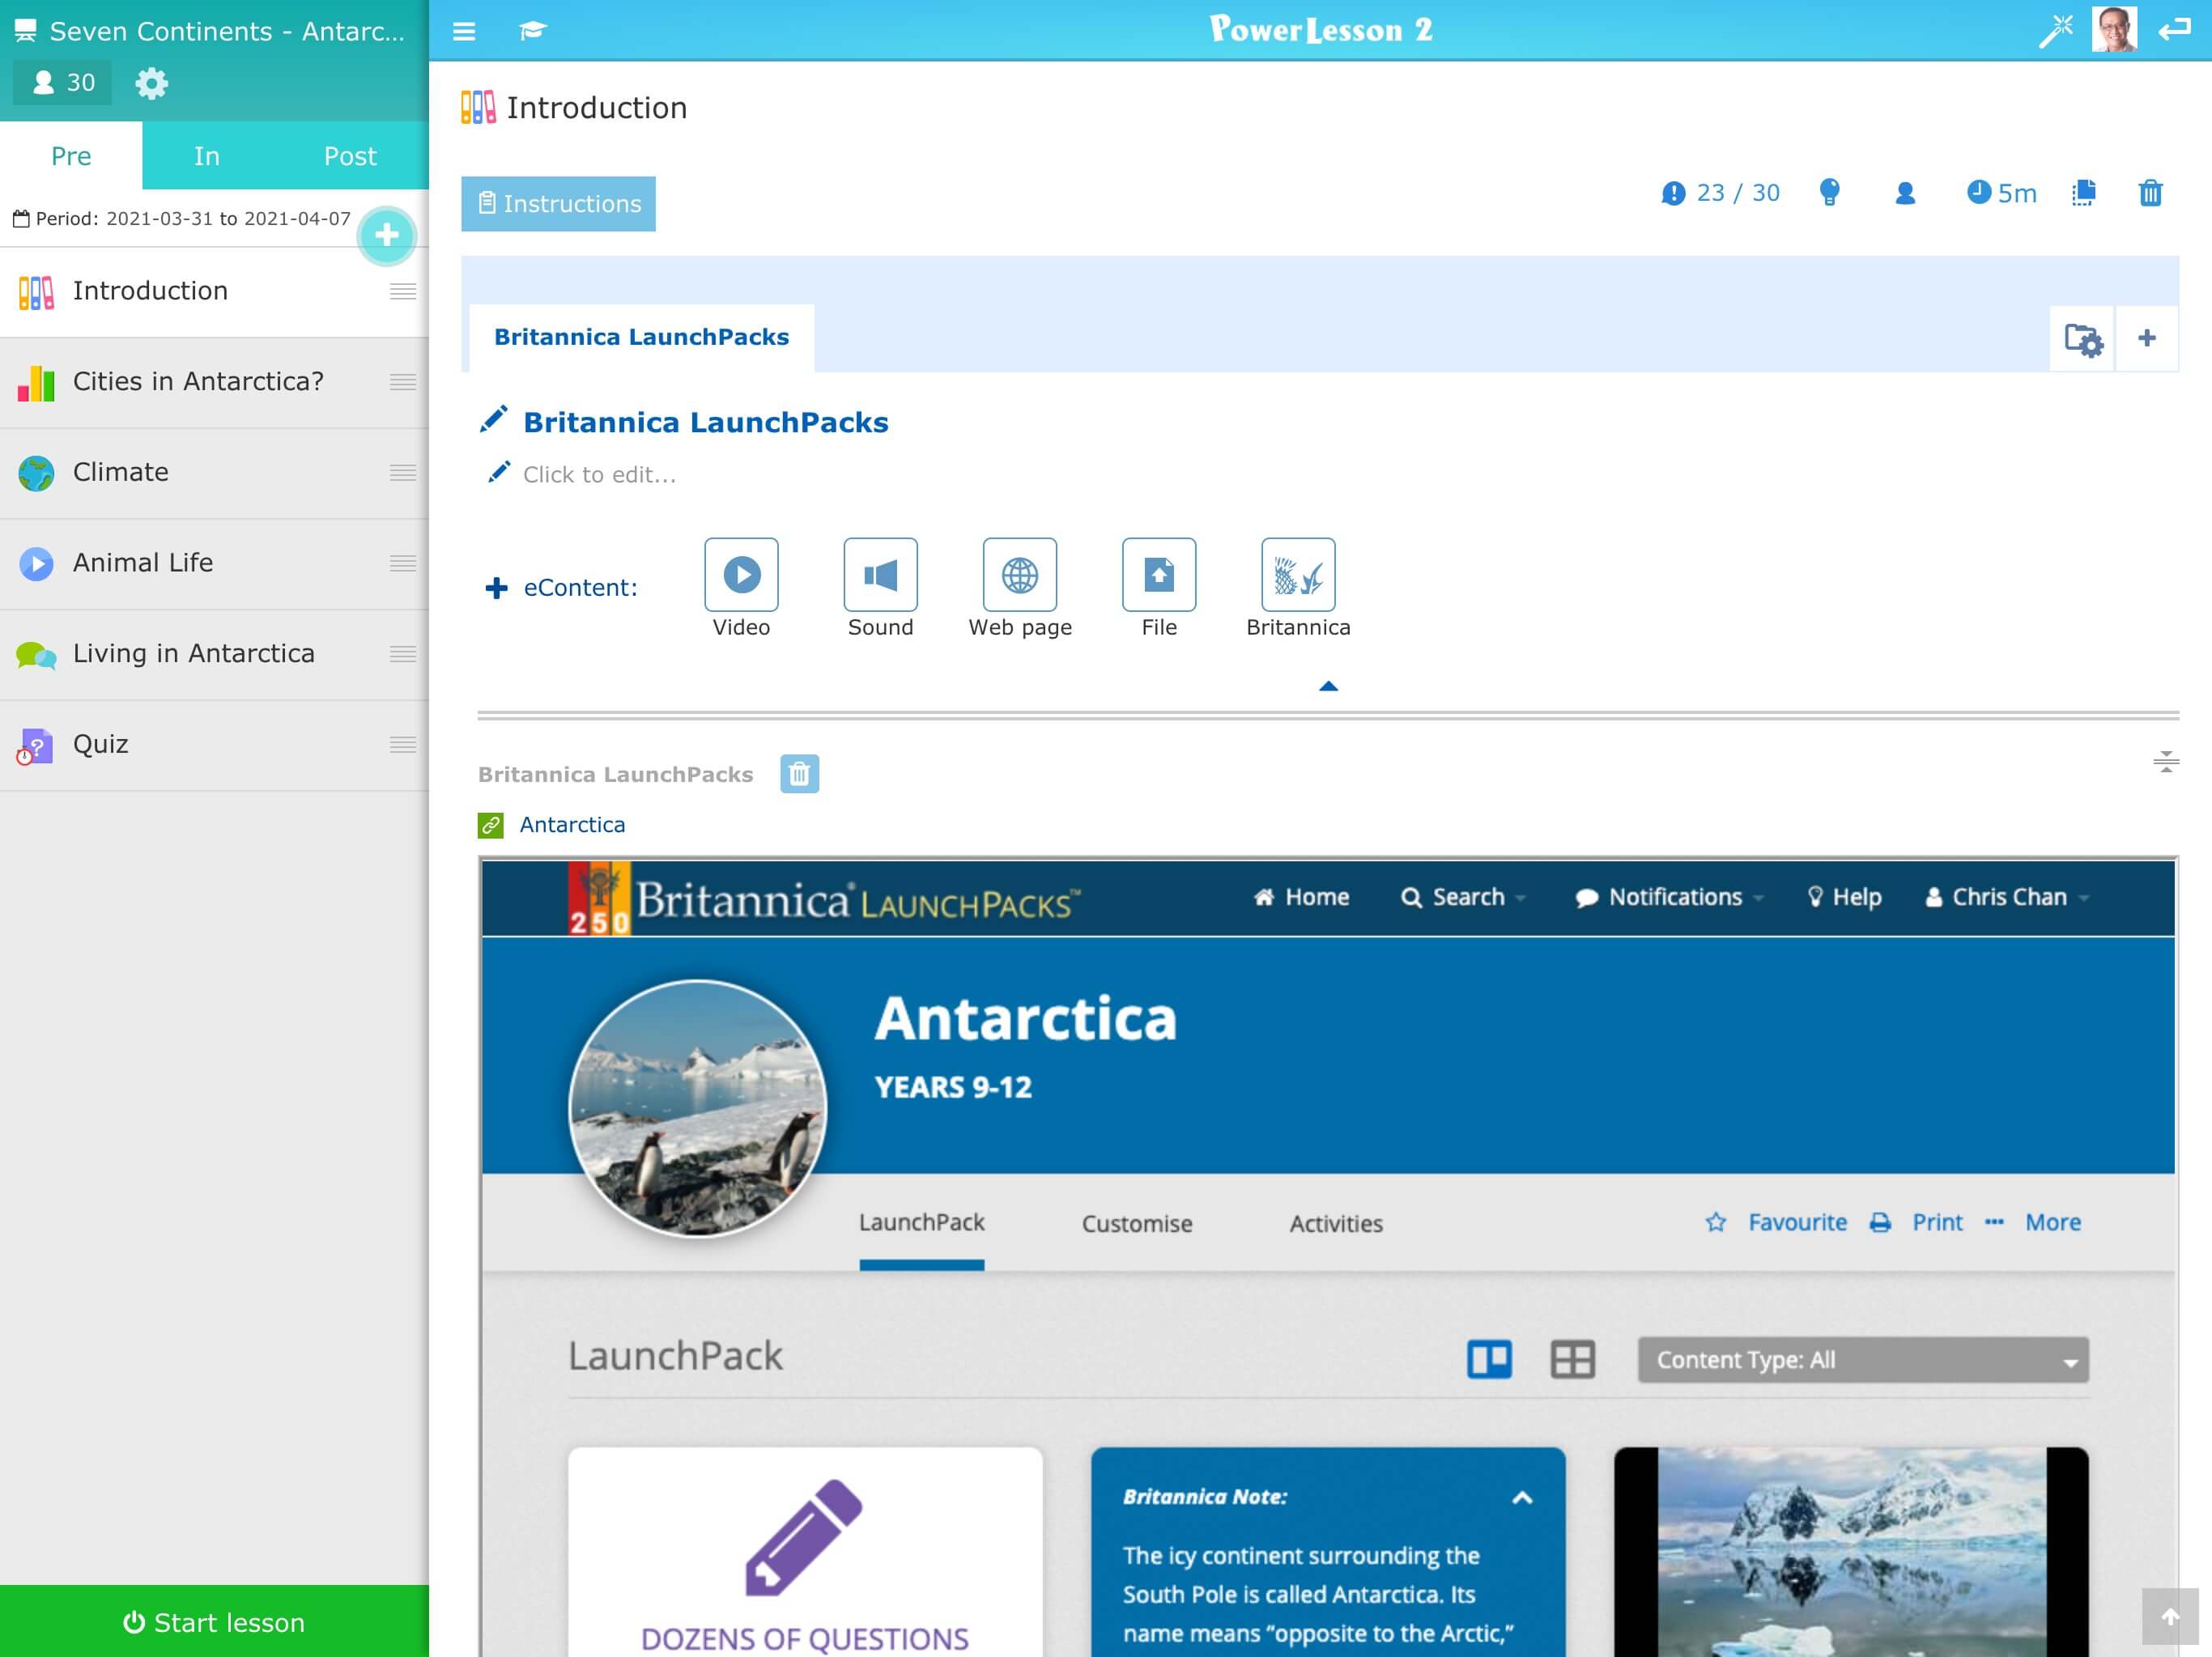Switch to two-column layout view
Viewport: 2212px width, 1657px height.
[x=1489, y=1360]
